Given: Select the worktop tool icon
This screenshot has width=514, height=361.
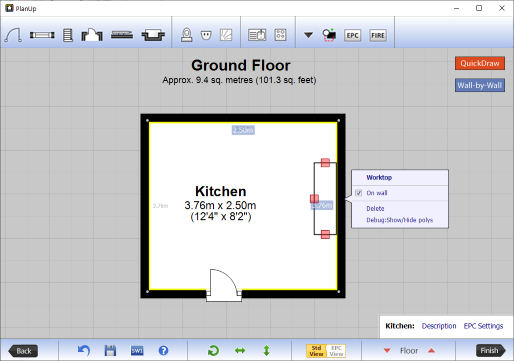Looking at the screenshot, I should tap(122, 35).
